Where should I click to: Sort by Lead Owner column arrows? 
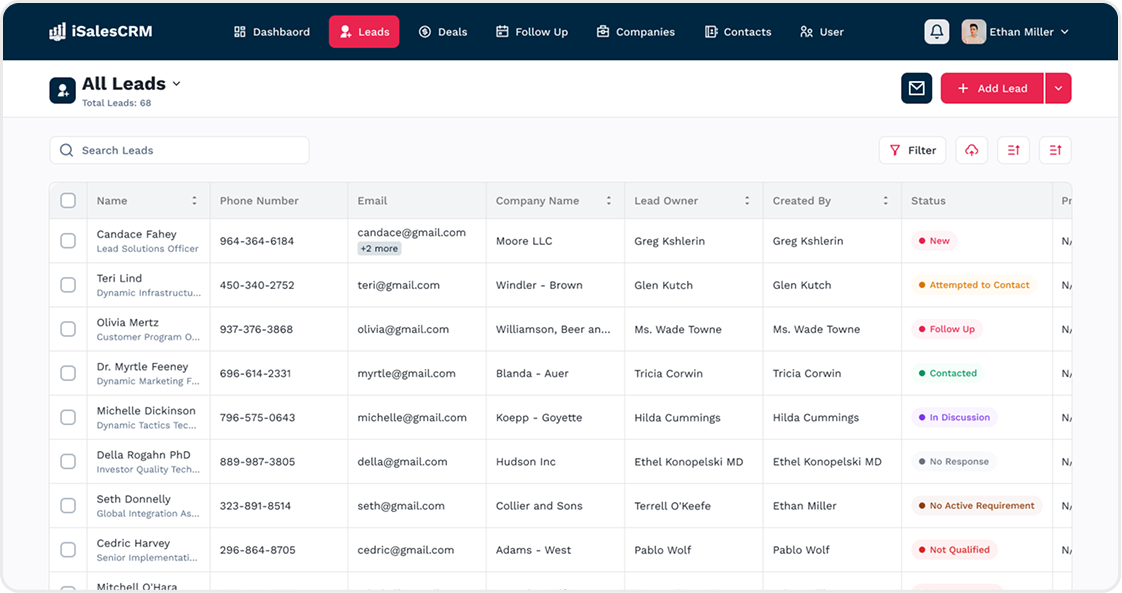pos(747,201)
